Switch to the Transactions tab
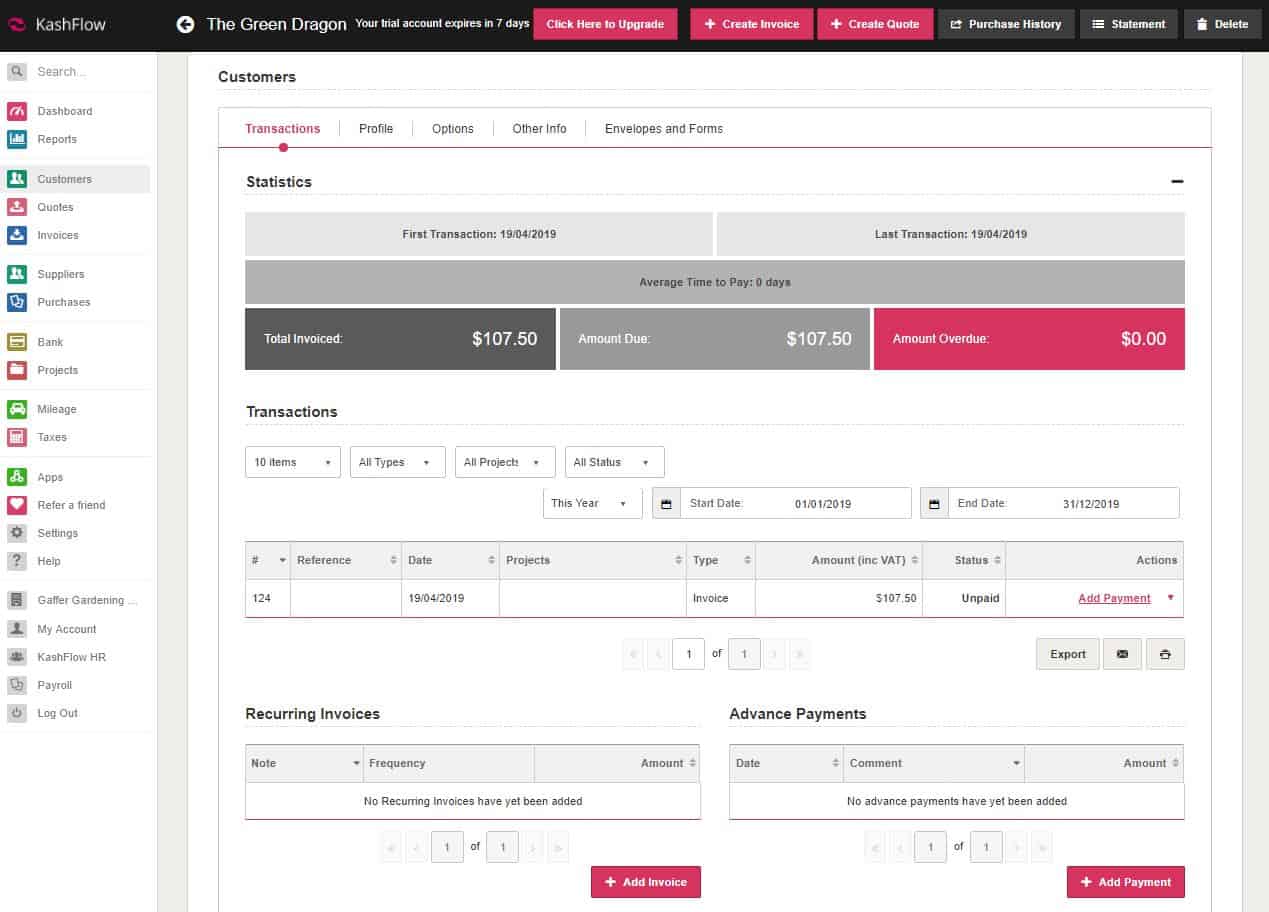 click(x=283, y=129)
